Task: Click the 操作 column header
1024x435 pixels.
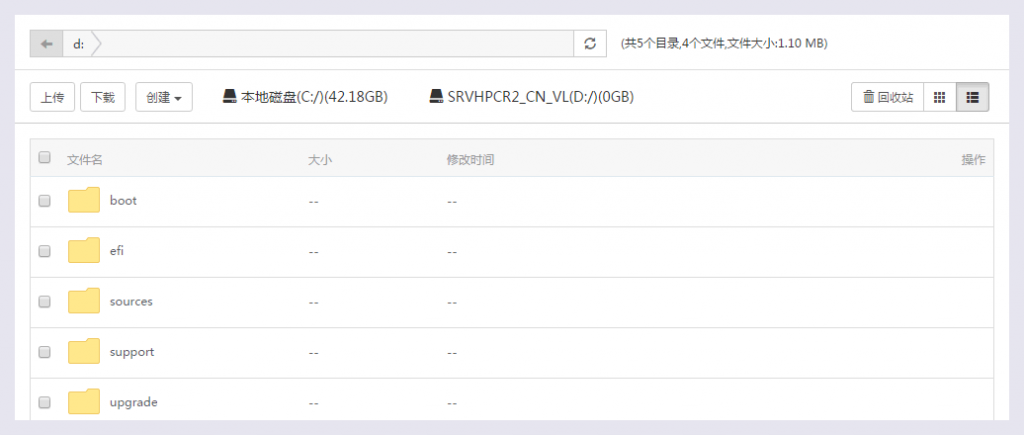Action: (973, 160)
